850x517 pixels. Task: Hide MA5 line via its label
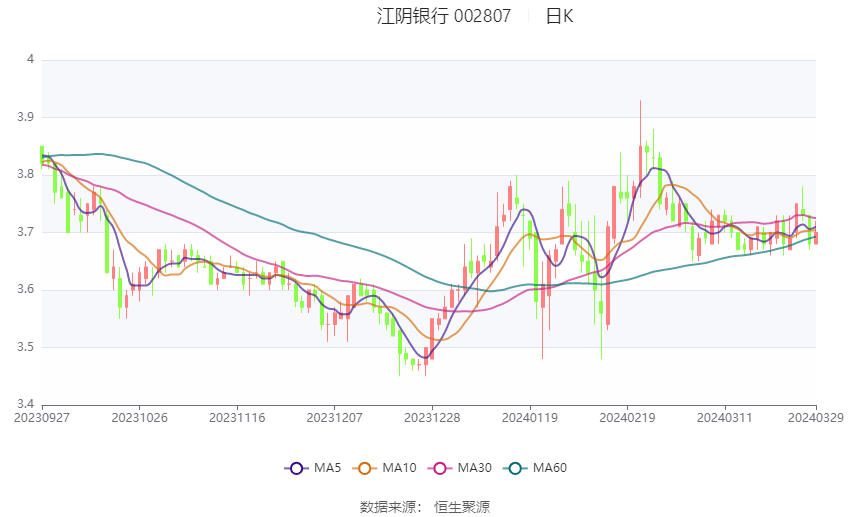pos(327,468)
